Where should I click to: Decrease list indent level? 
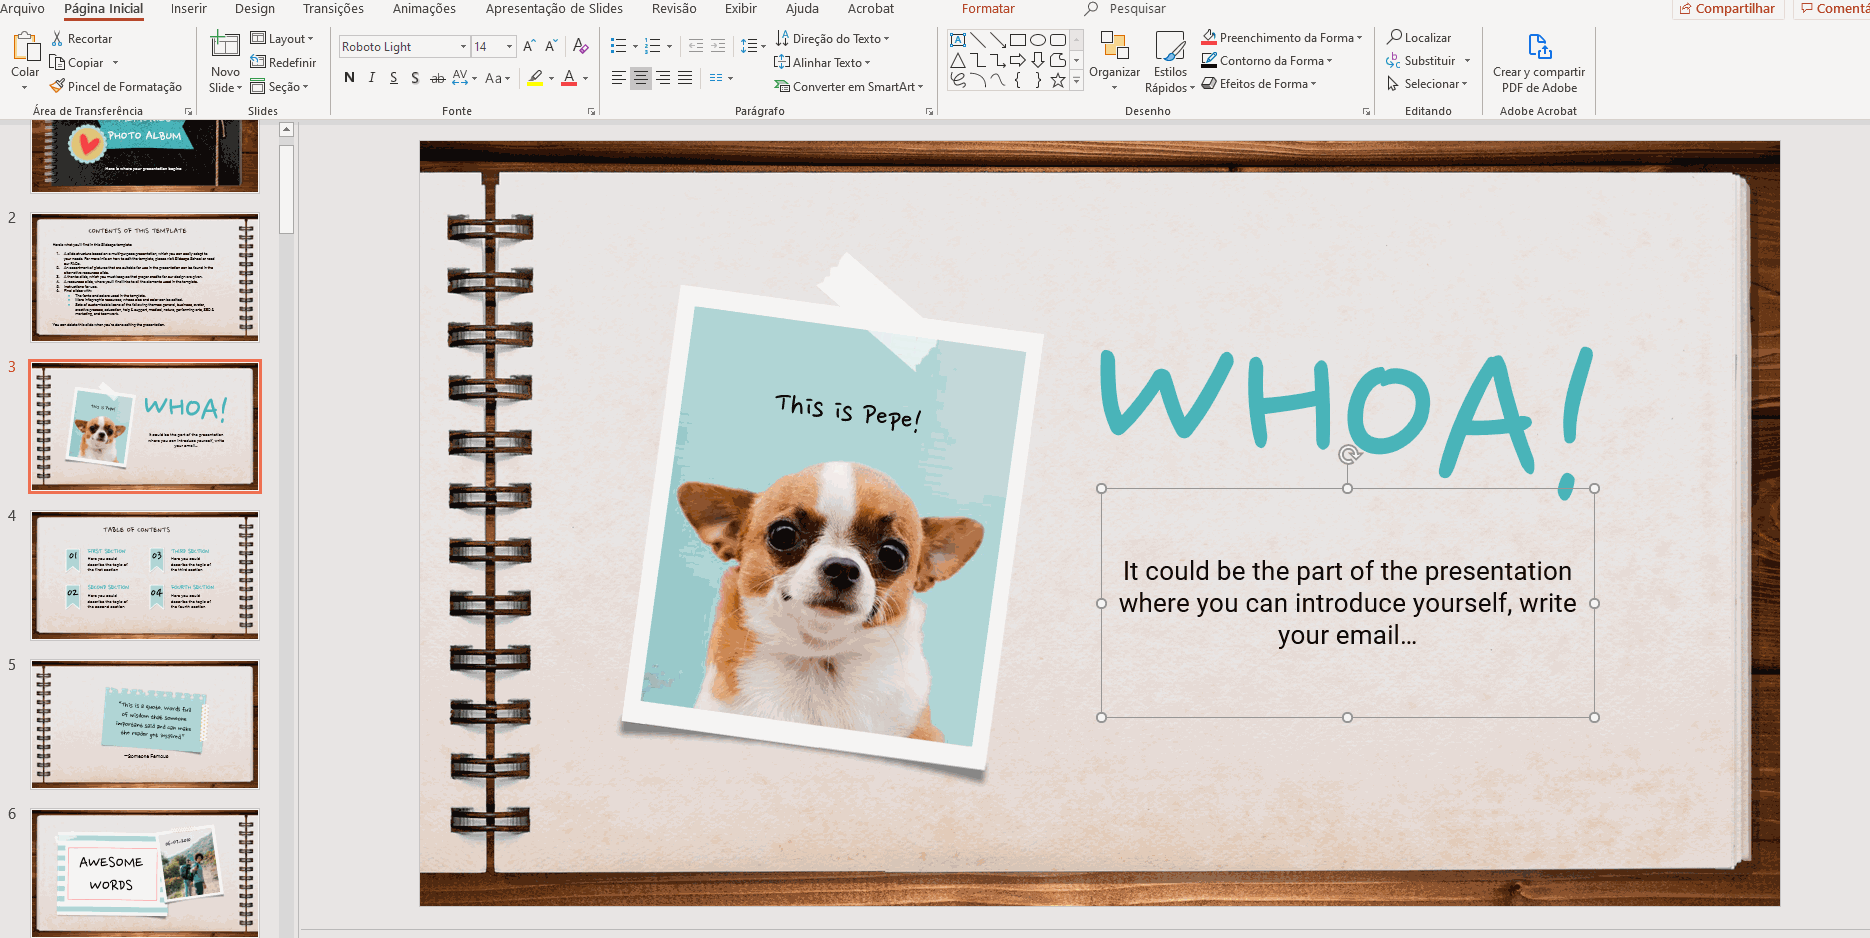point(696,46)
